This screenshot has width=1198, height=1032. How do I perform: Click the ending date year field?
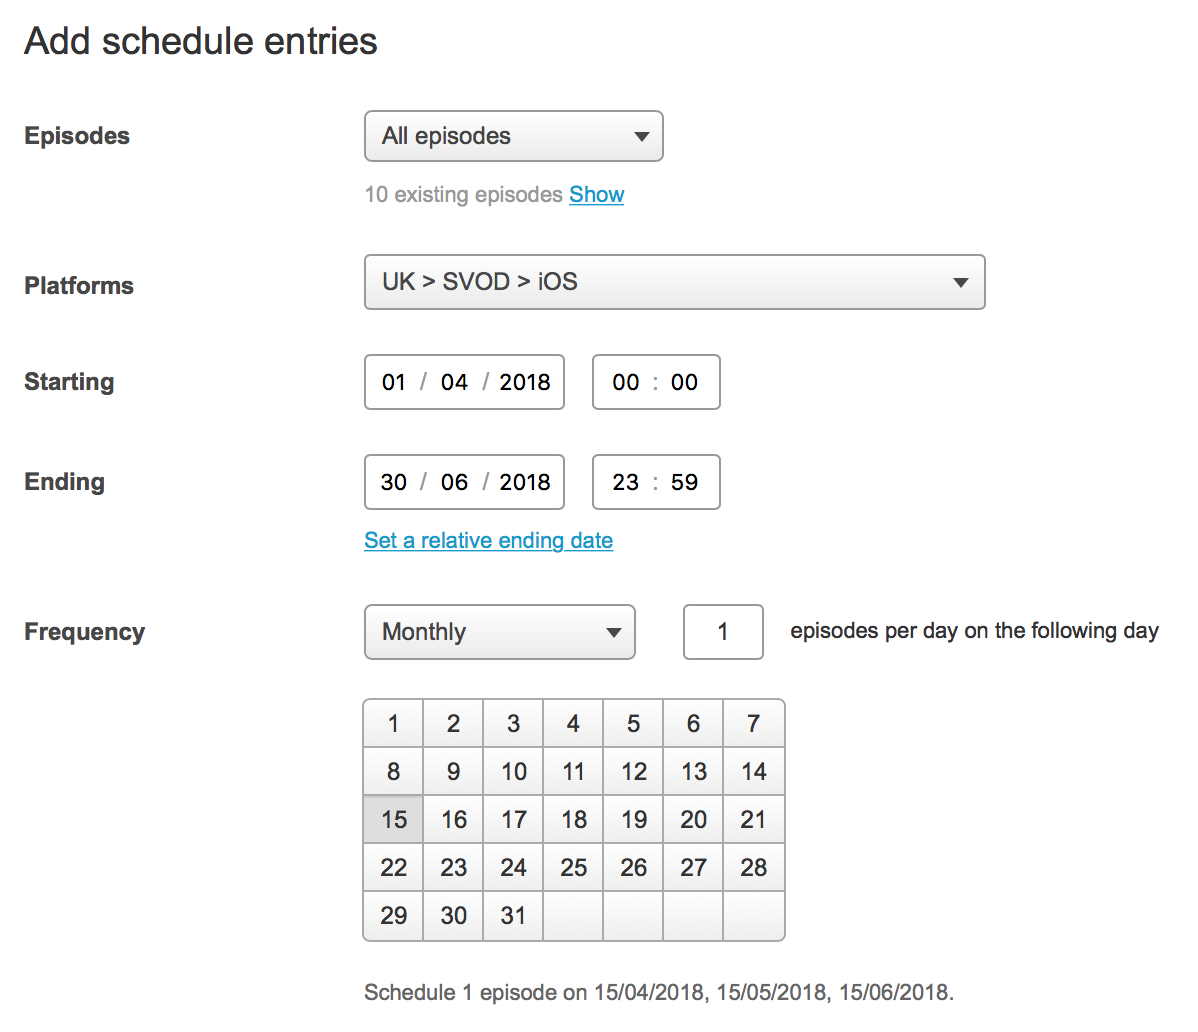pos(525,482)
